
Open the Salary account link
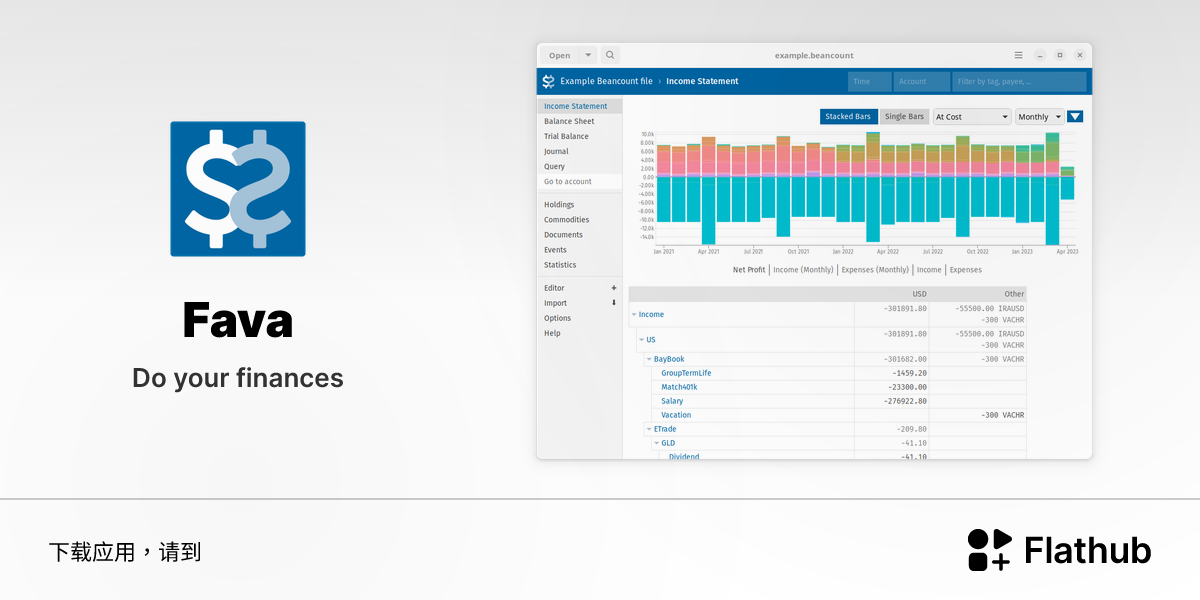point(672,401)
